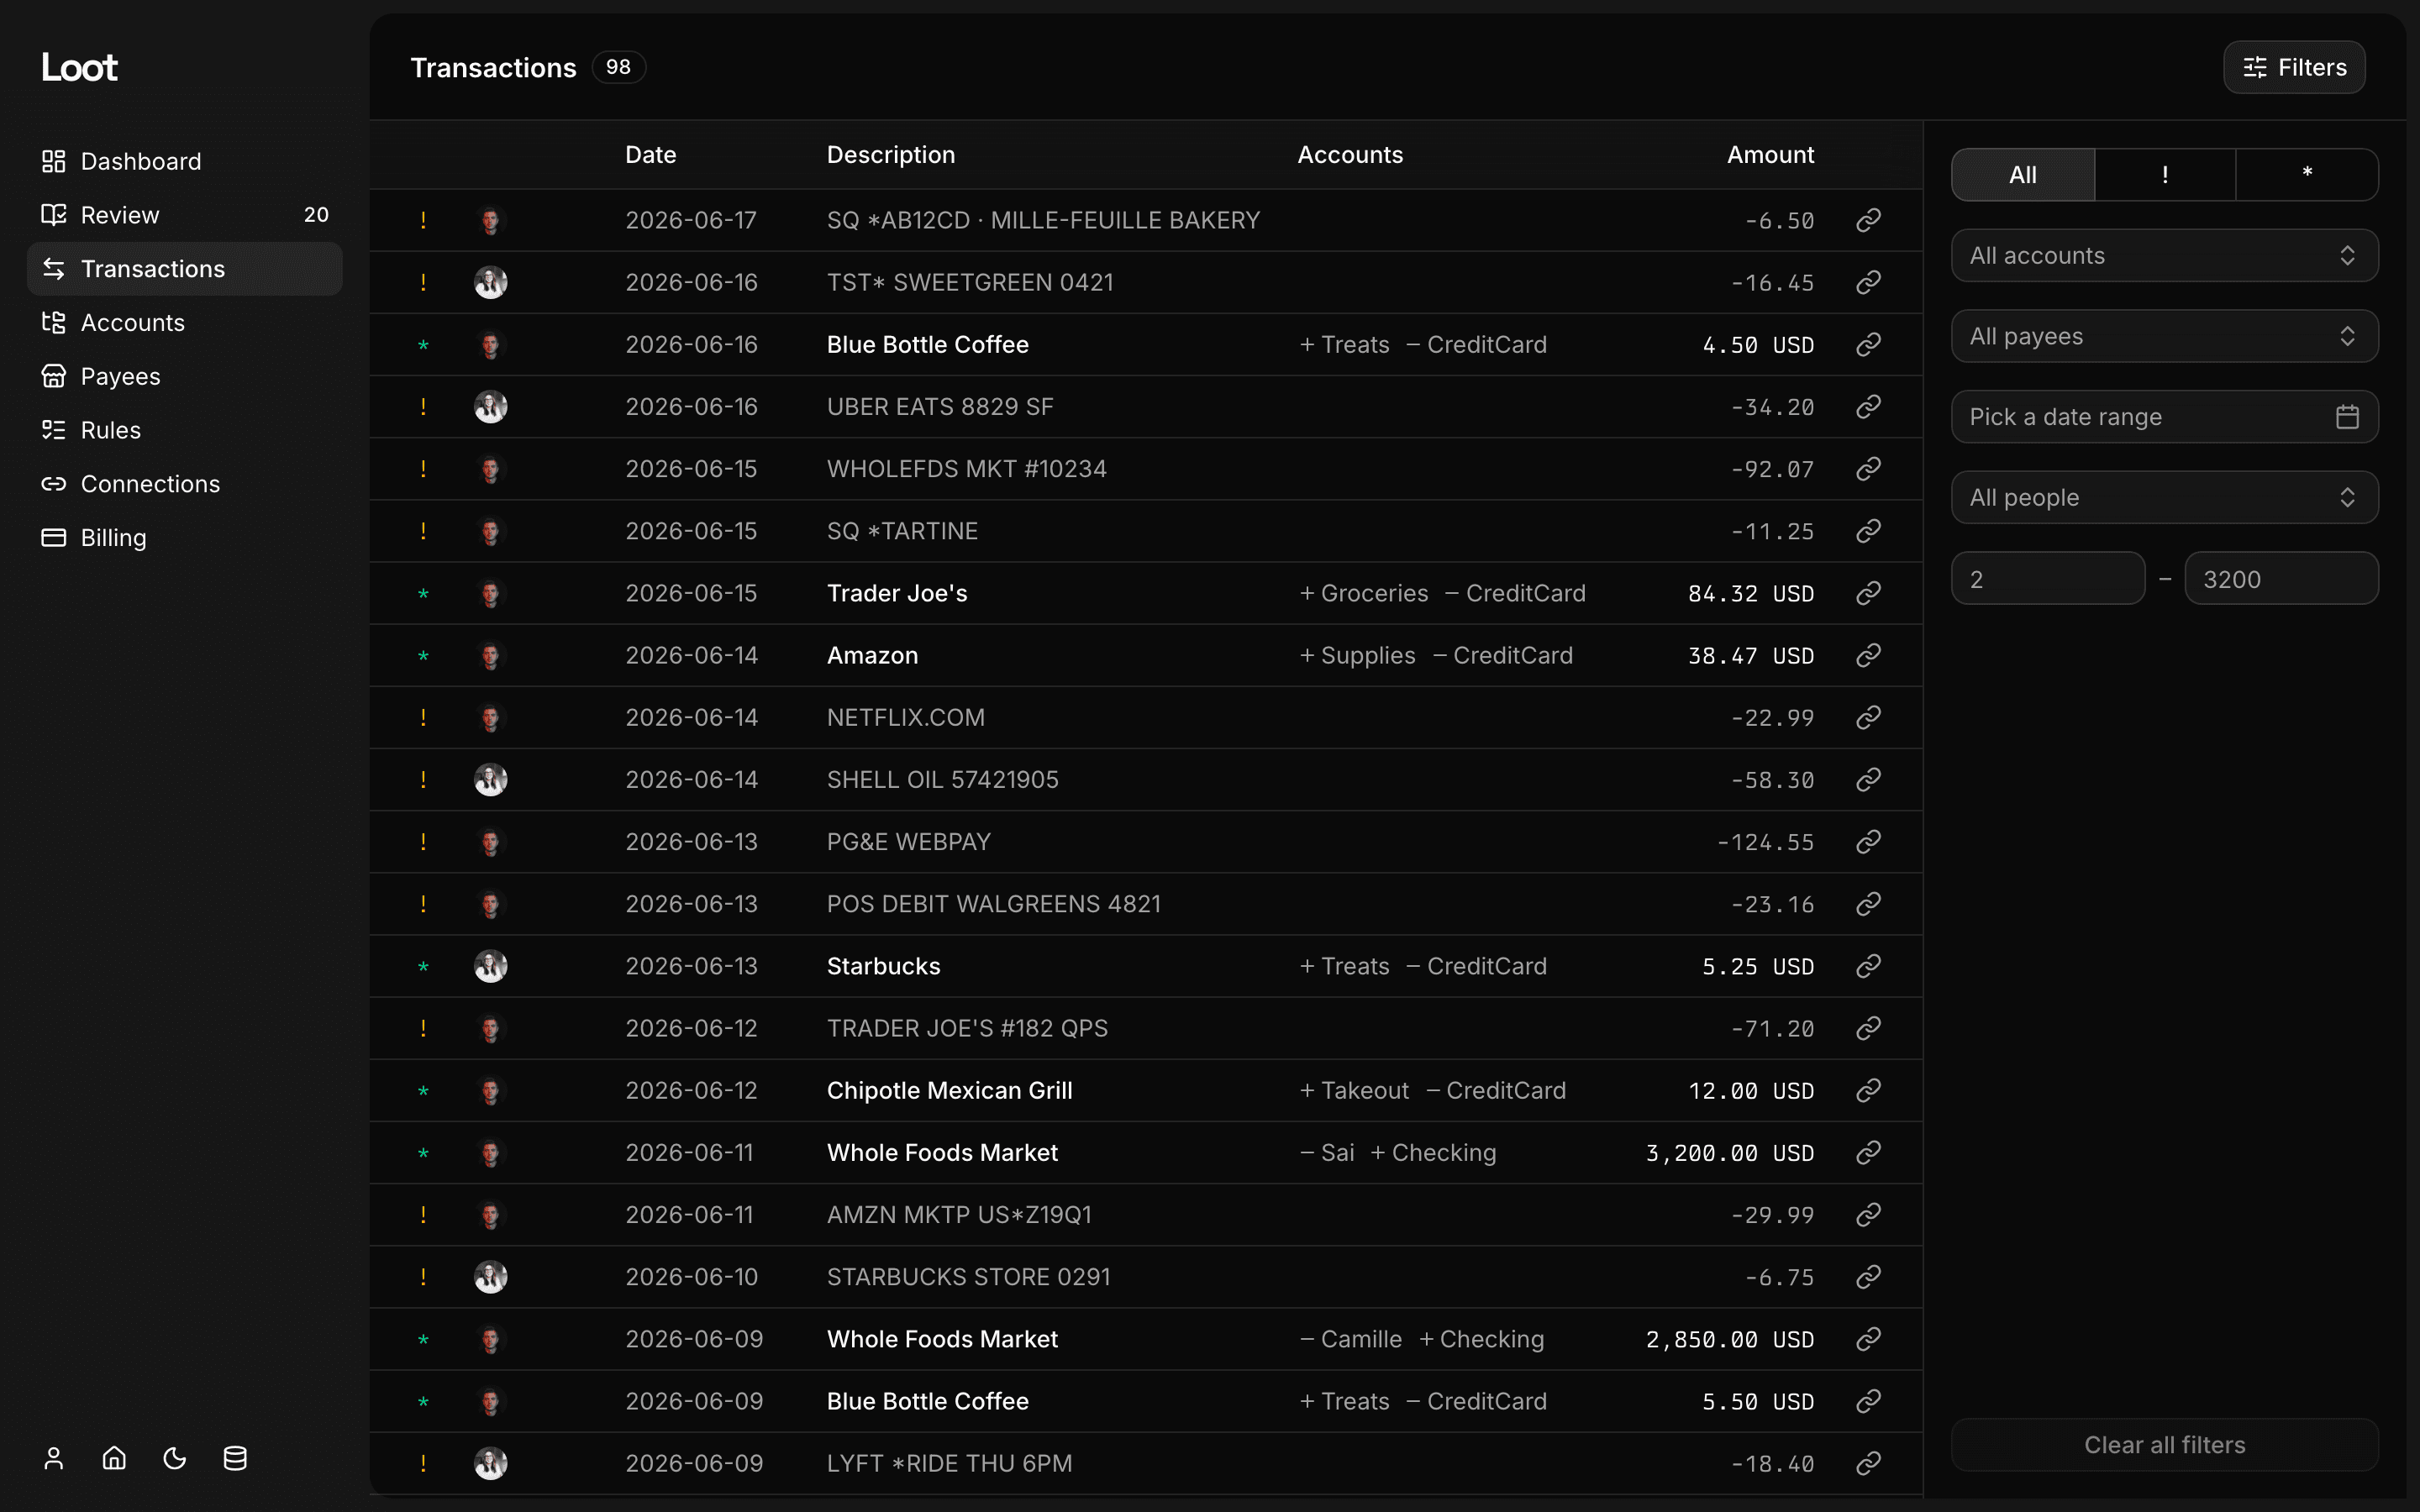Image resolution: width=2420 pixels, height=1512 pixels.
Task: Open Payees from sidebar
Action: [184, 376]
